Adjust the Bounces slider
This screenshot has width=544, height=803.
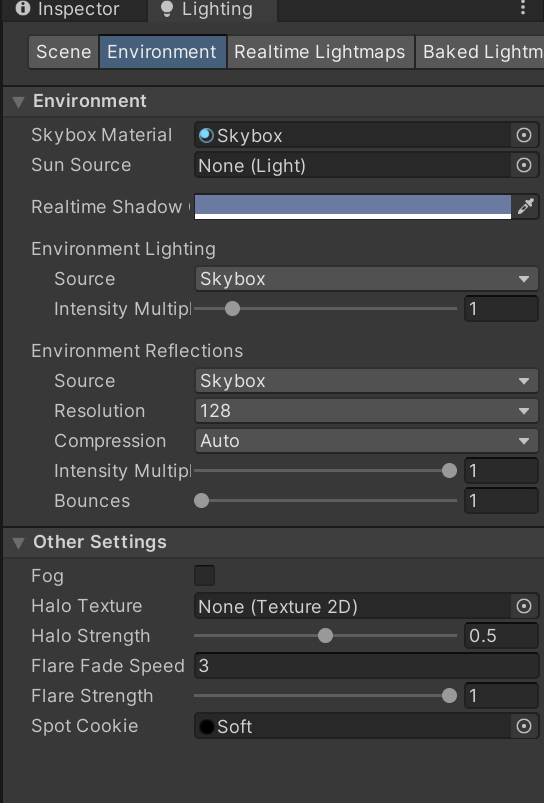coord(325,501)
